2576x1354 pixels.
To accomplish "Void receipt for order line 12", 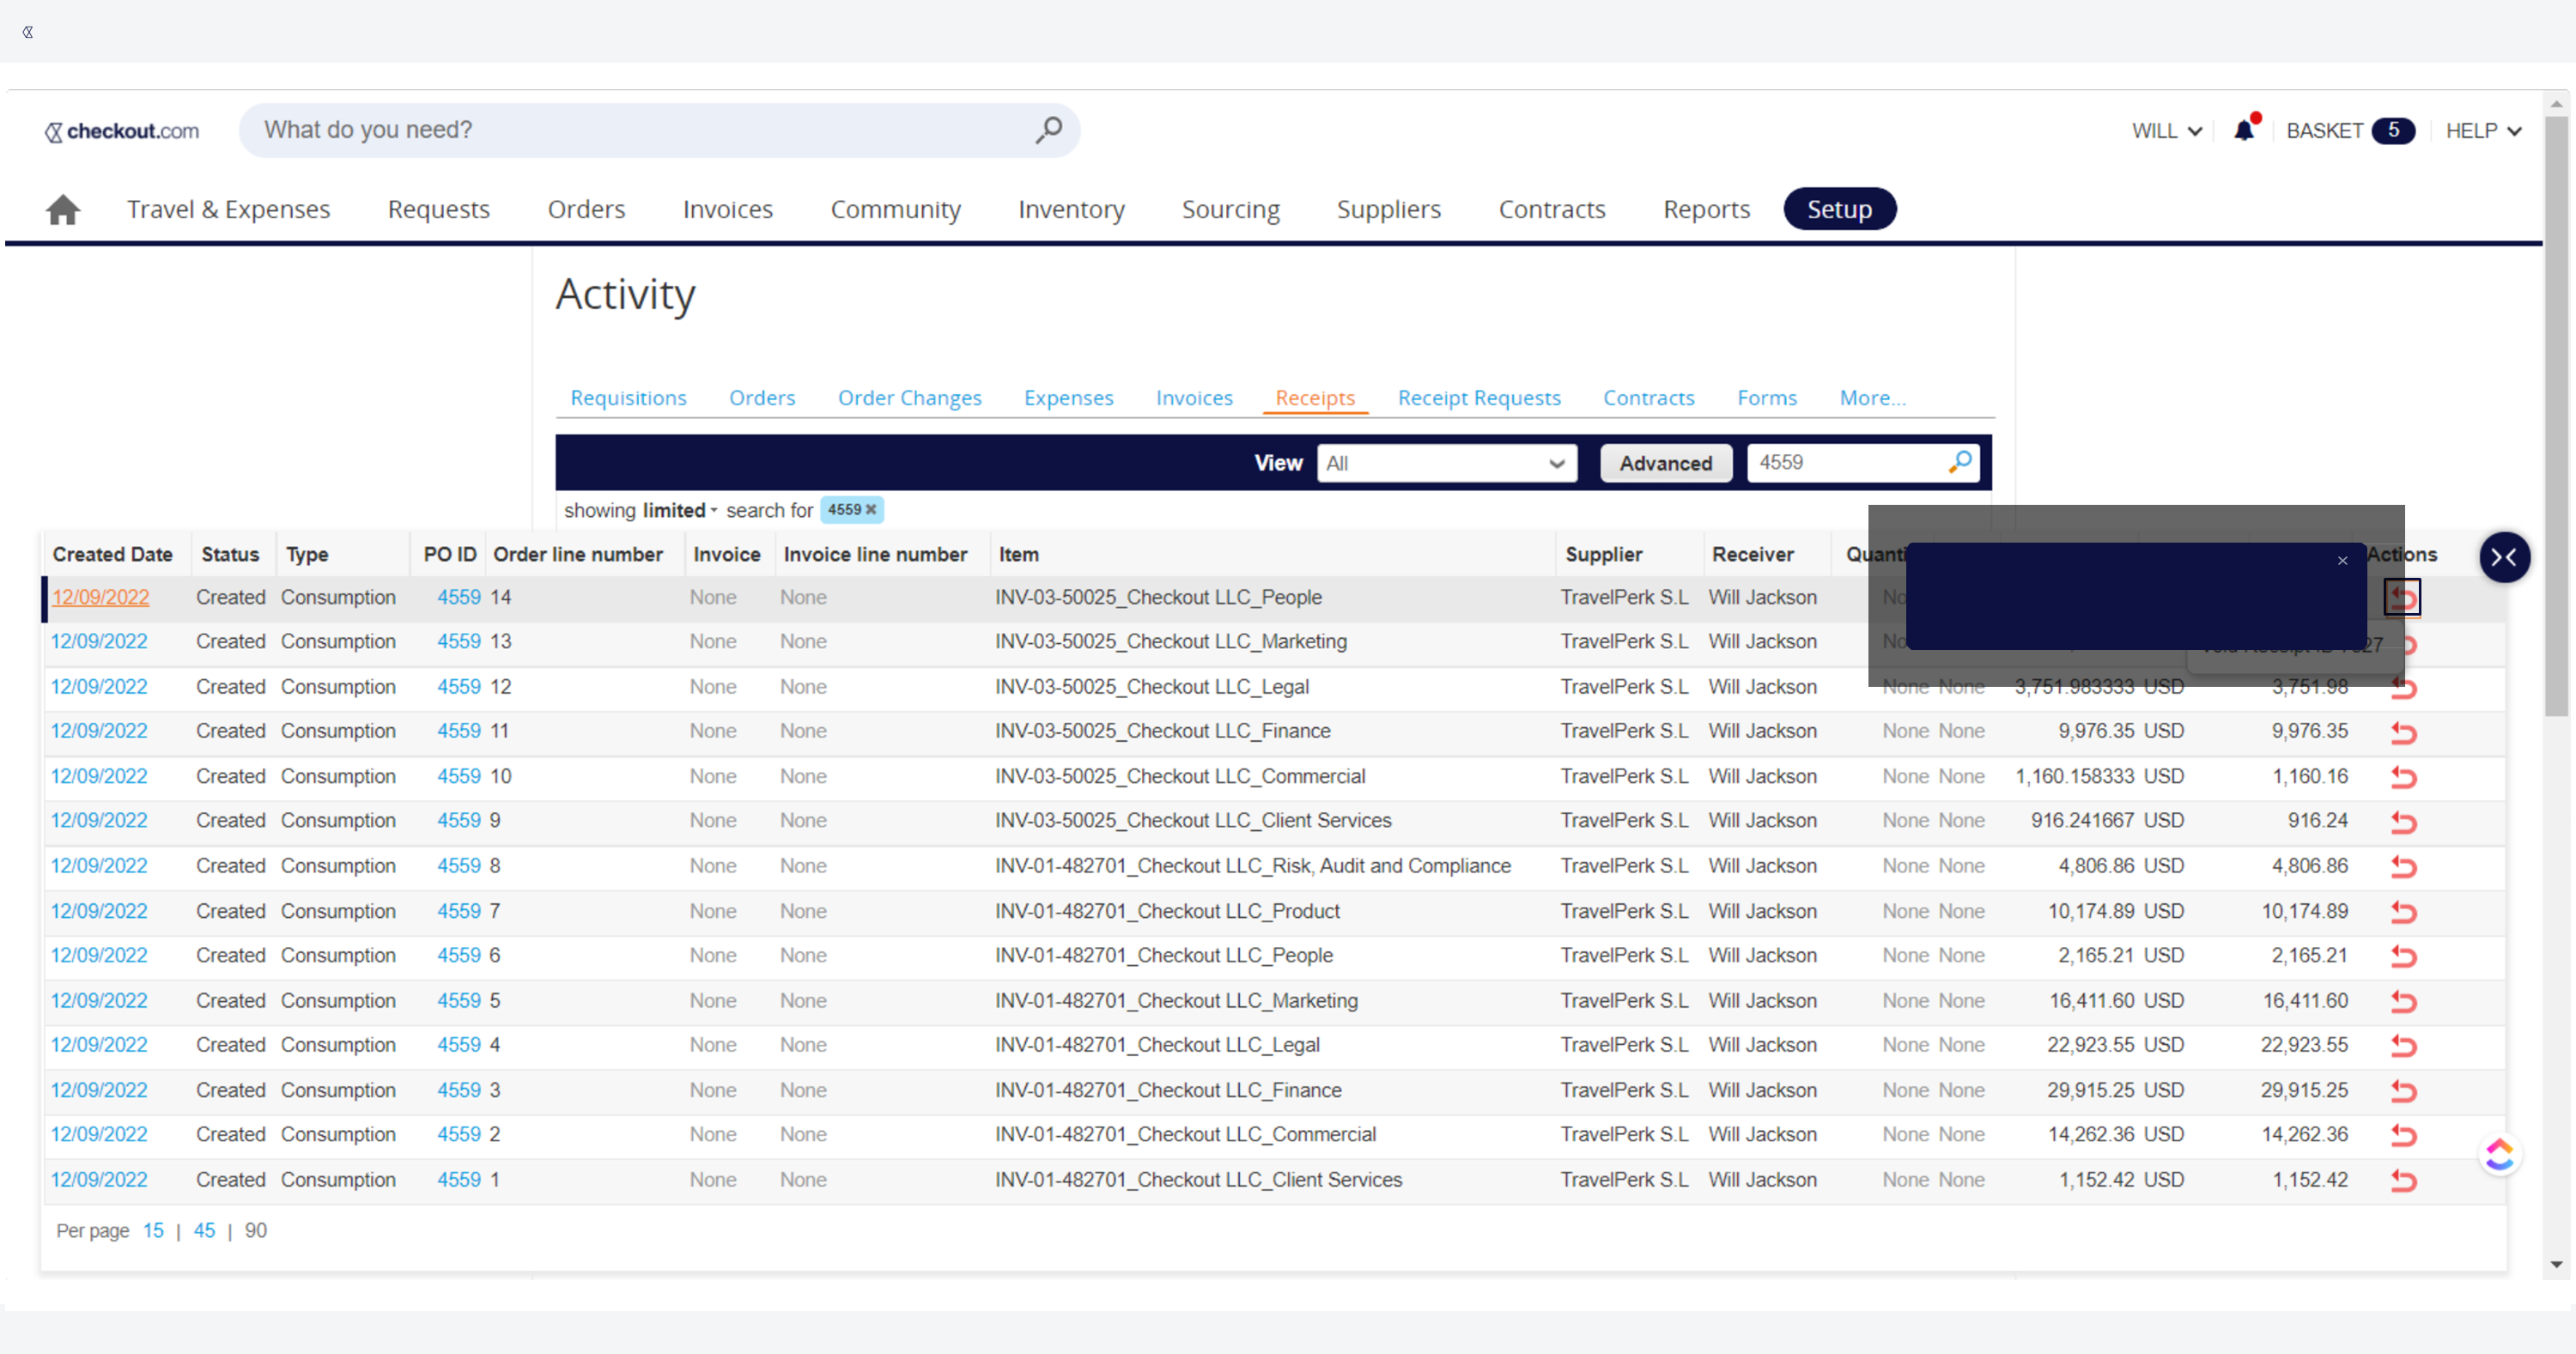I will [2403, 688].
